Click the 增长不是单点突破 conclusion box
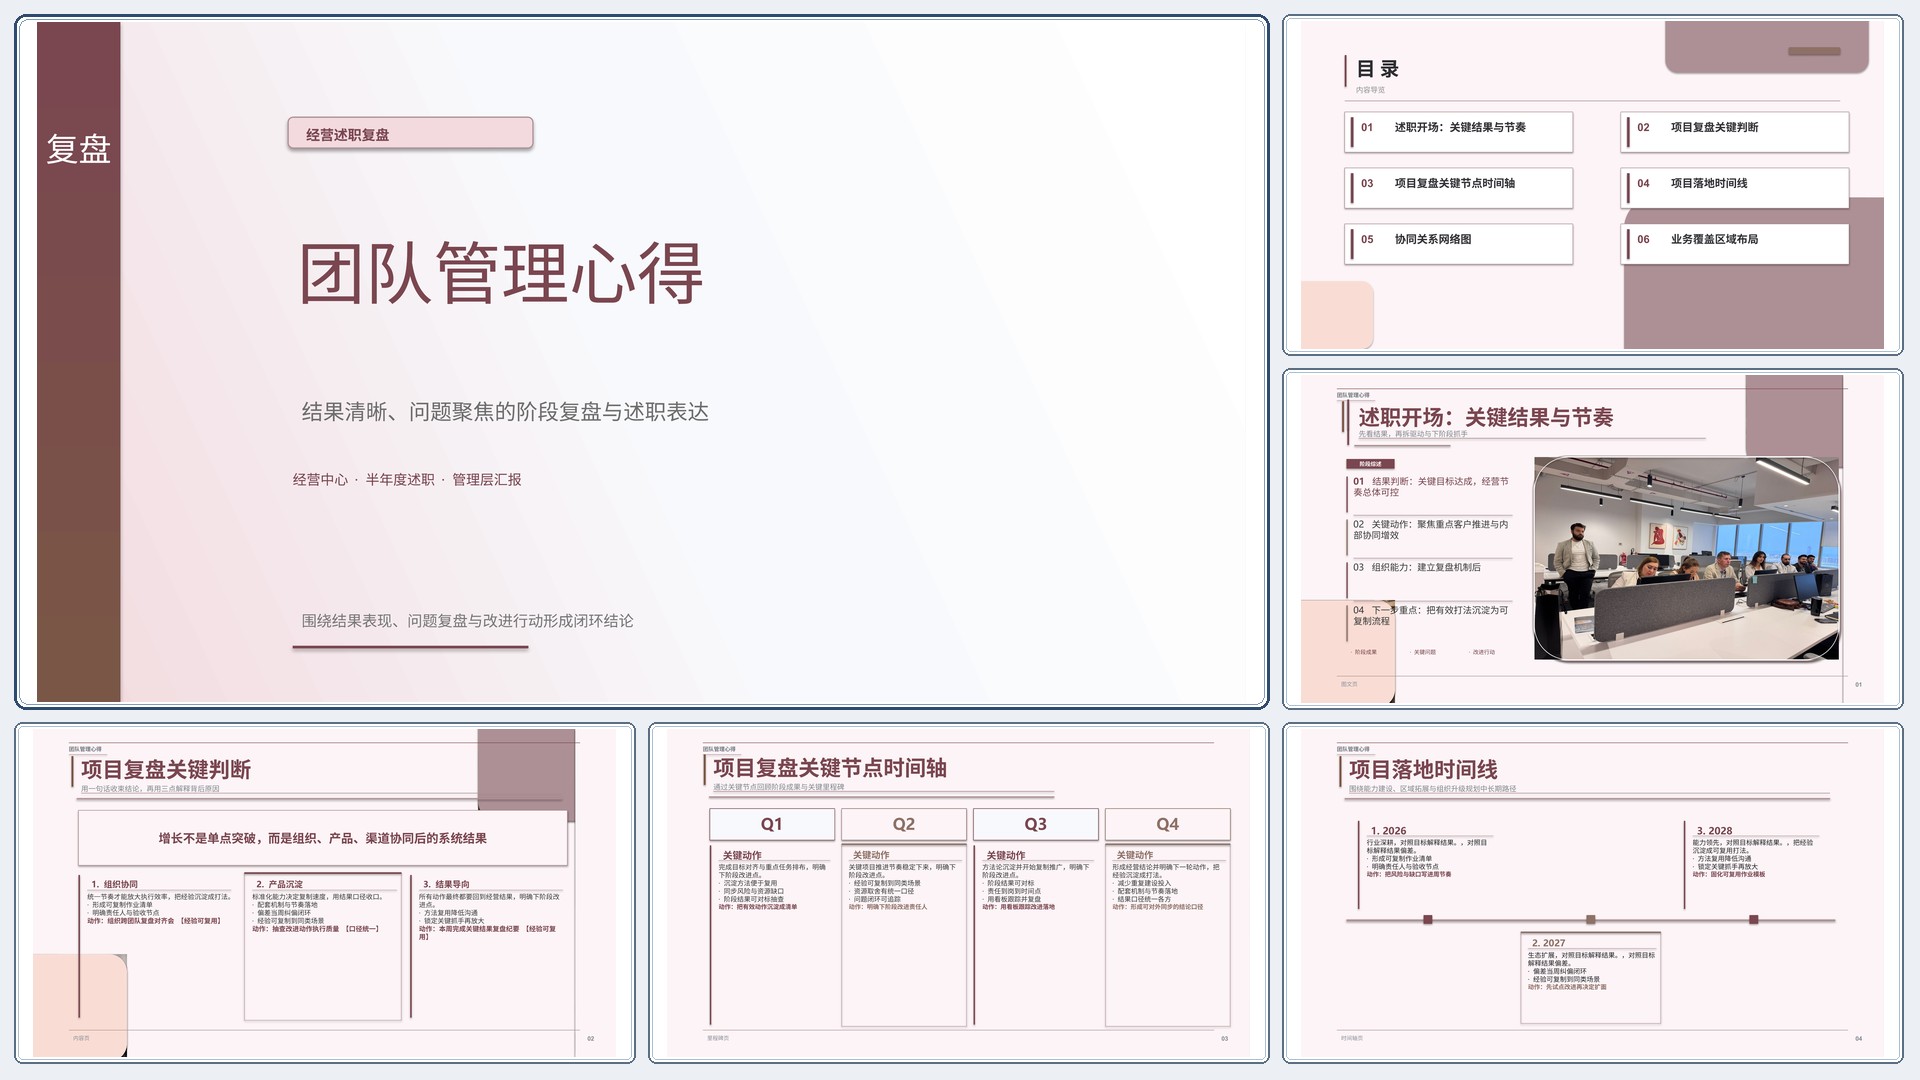The image size is (1920, 1080). pyautogui.click(x=323, y=838)
